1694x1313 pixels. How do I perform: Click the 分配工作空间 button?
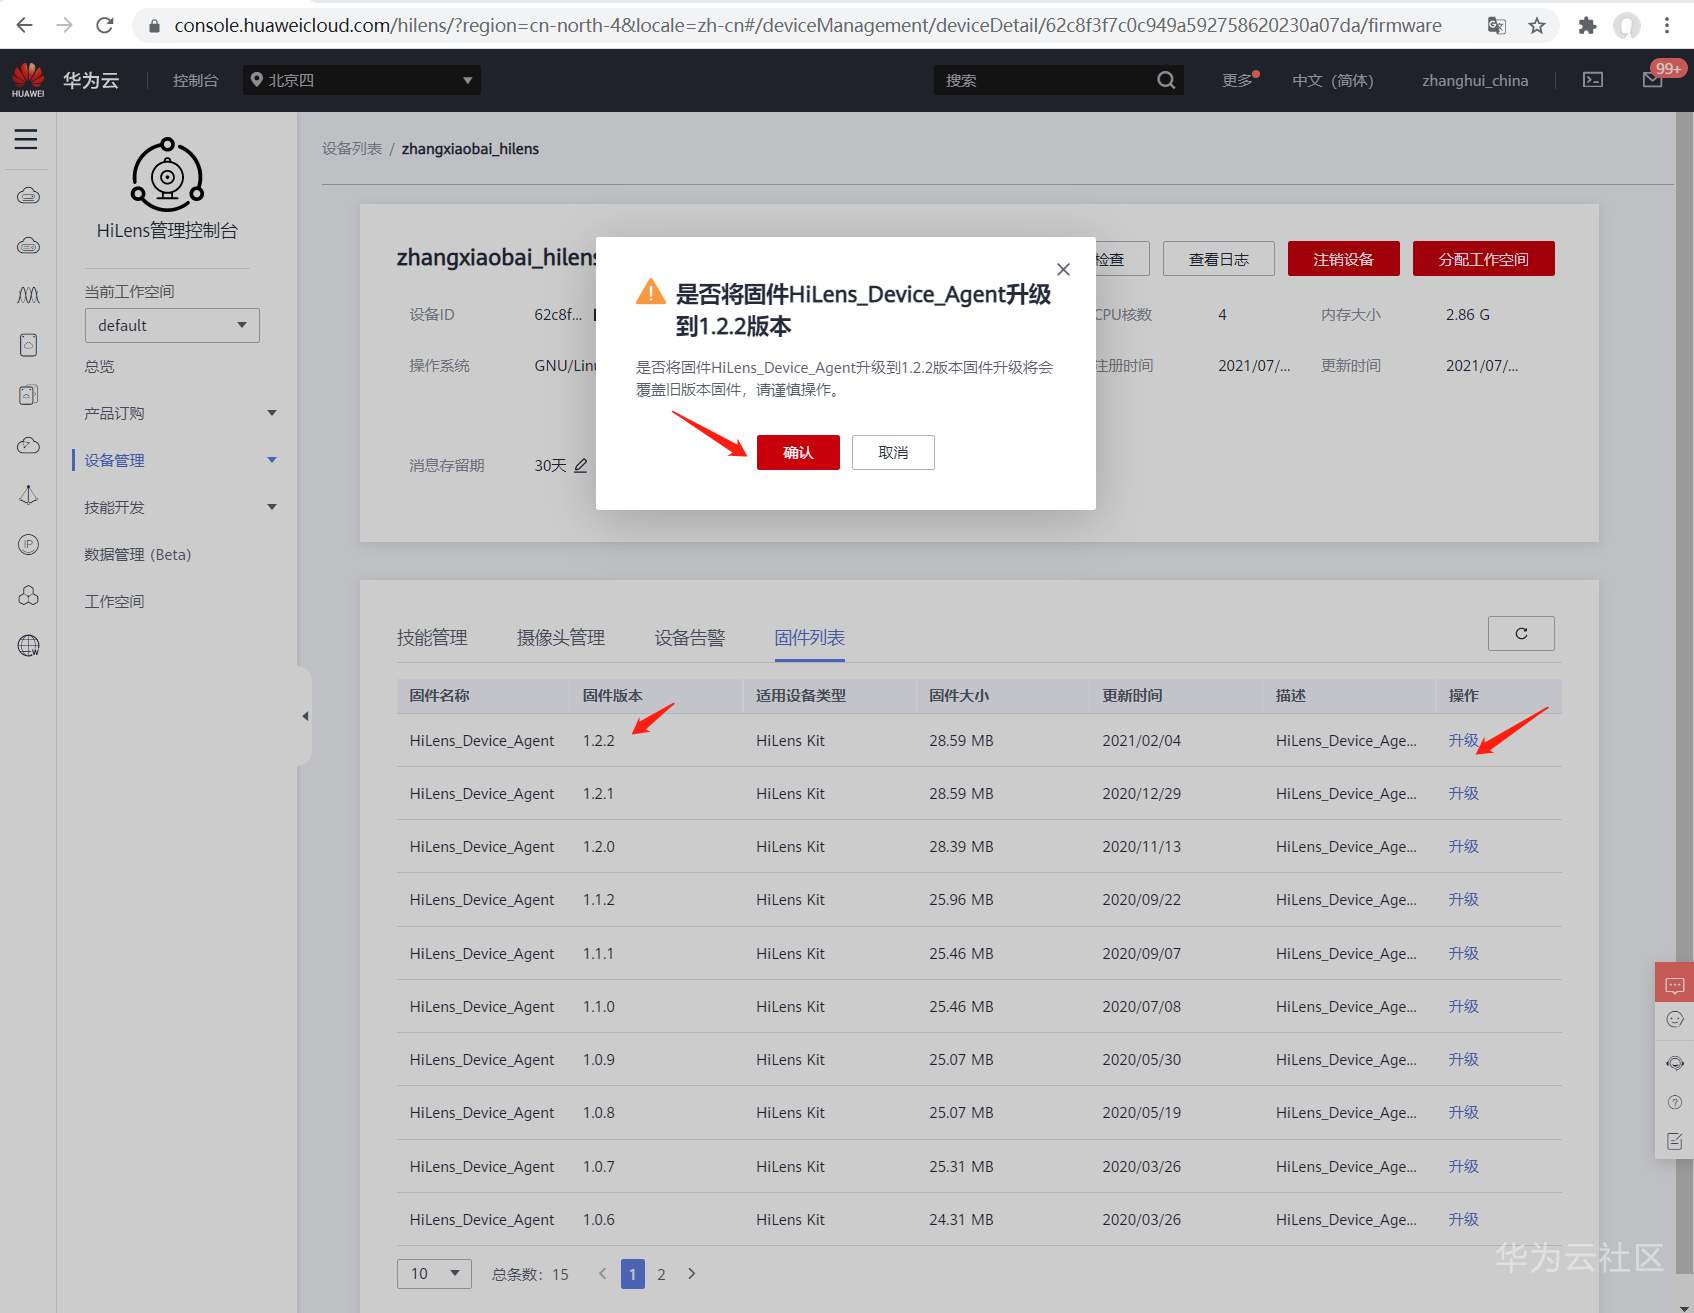pos(1484,259)
